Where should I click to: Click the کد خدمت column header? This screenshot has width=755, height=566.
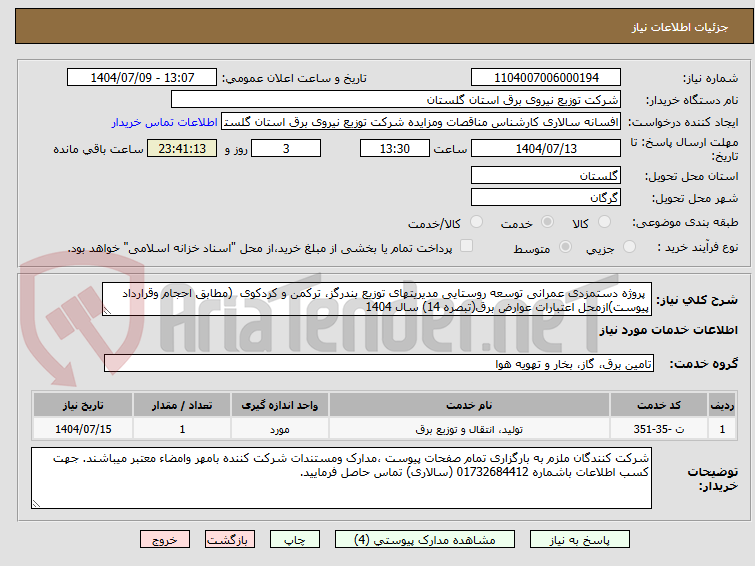tap(658, 405)
